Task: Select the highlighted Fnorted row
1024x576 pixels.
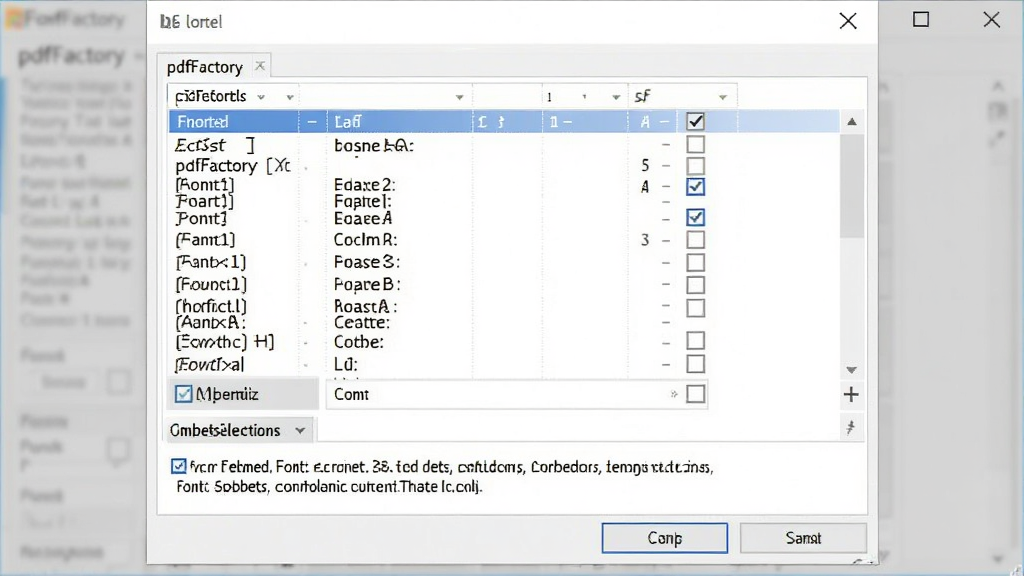Action: (504, 121)
